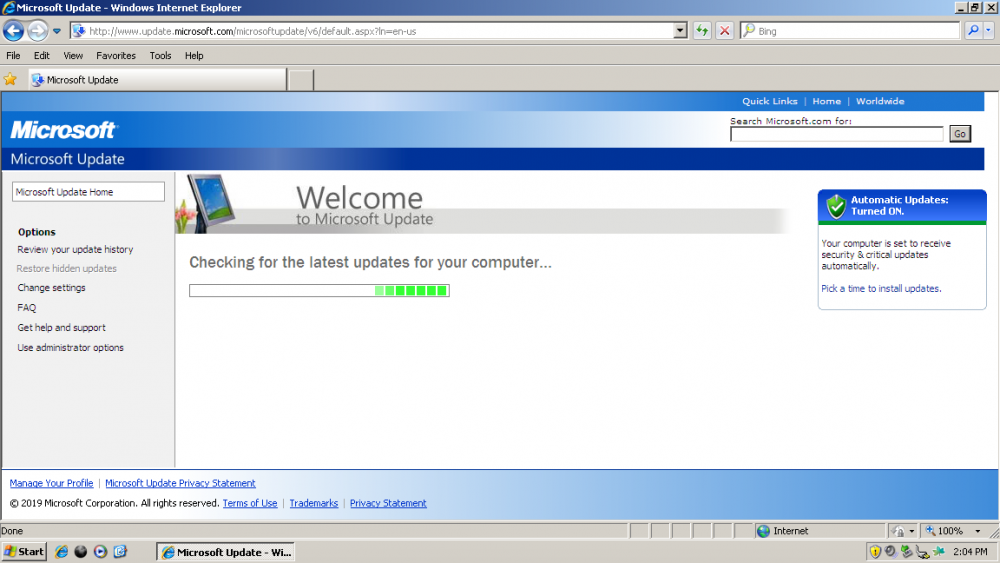Launch Windows Media Player from Quick Launch
The width and height of the screenshot is (1000, 563).
100,552
